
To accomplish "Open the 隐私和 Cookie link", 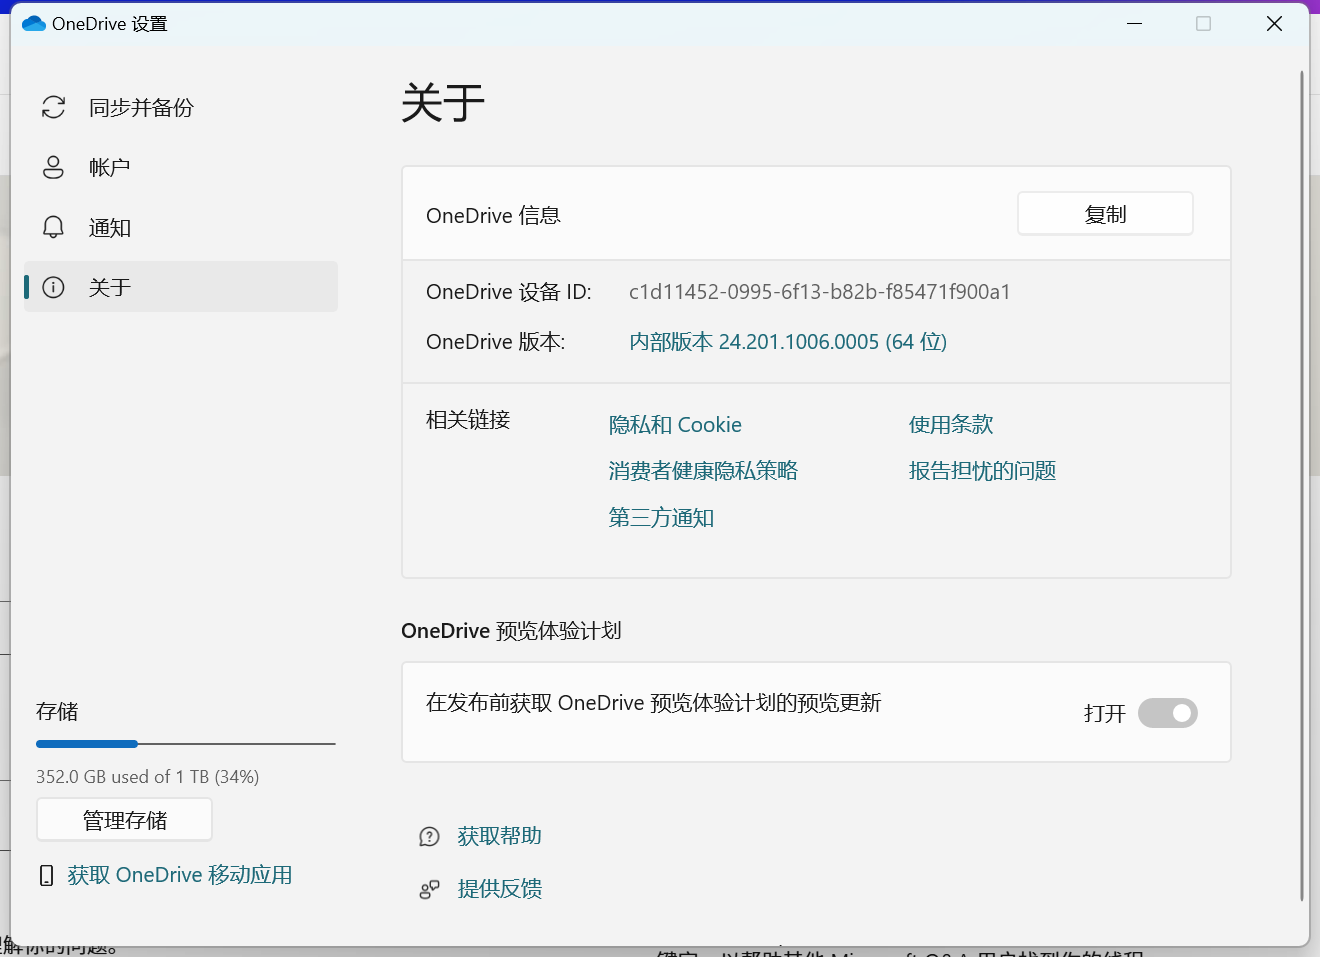I will 675,425.
